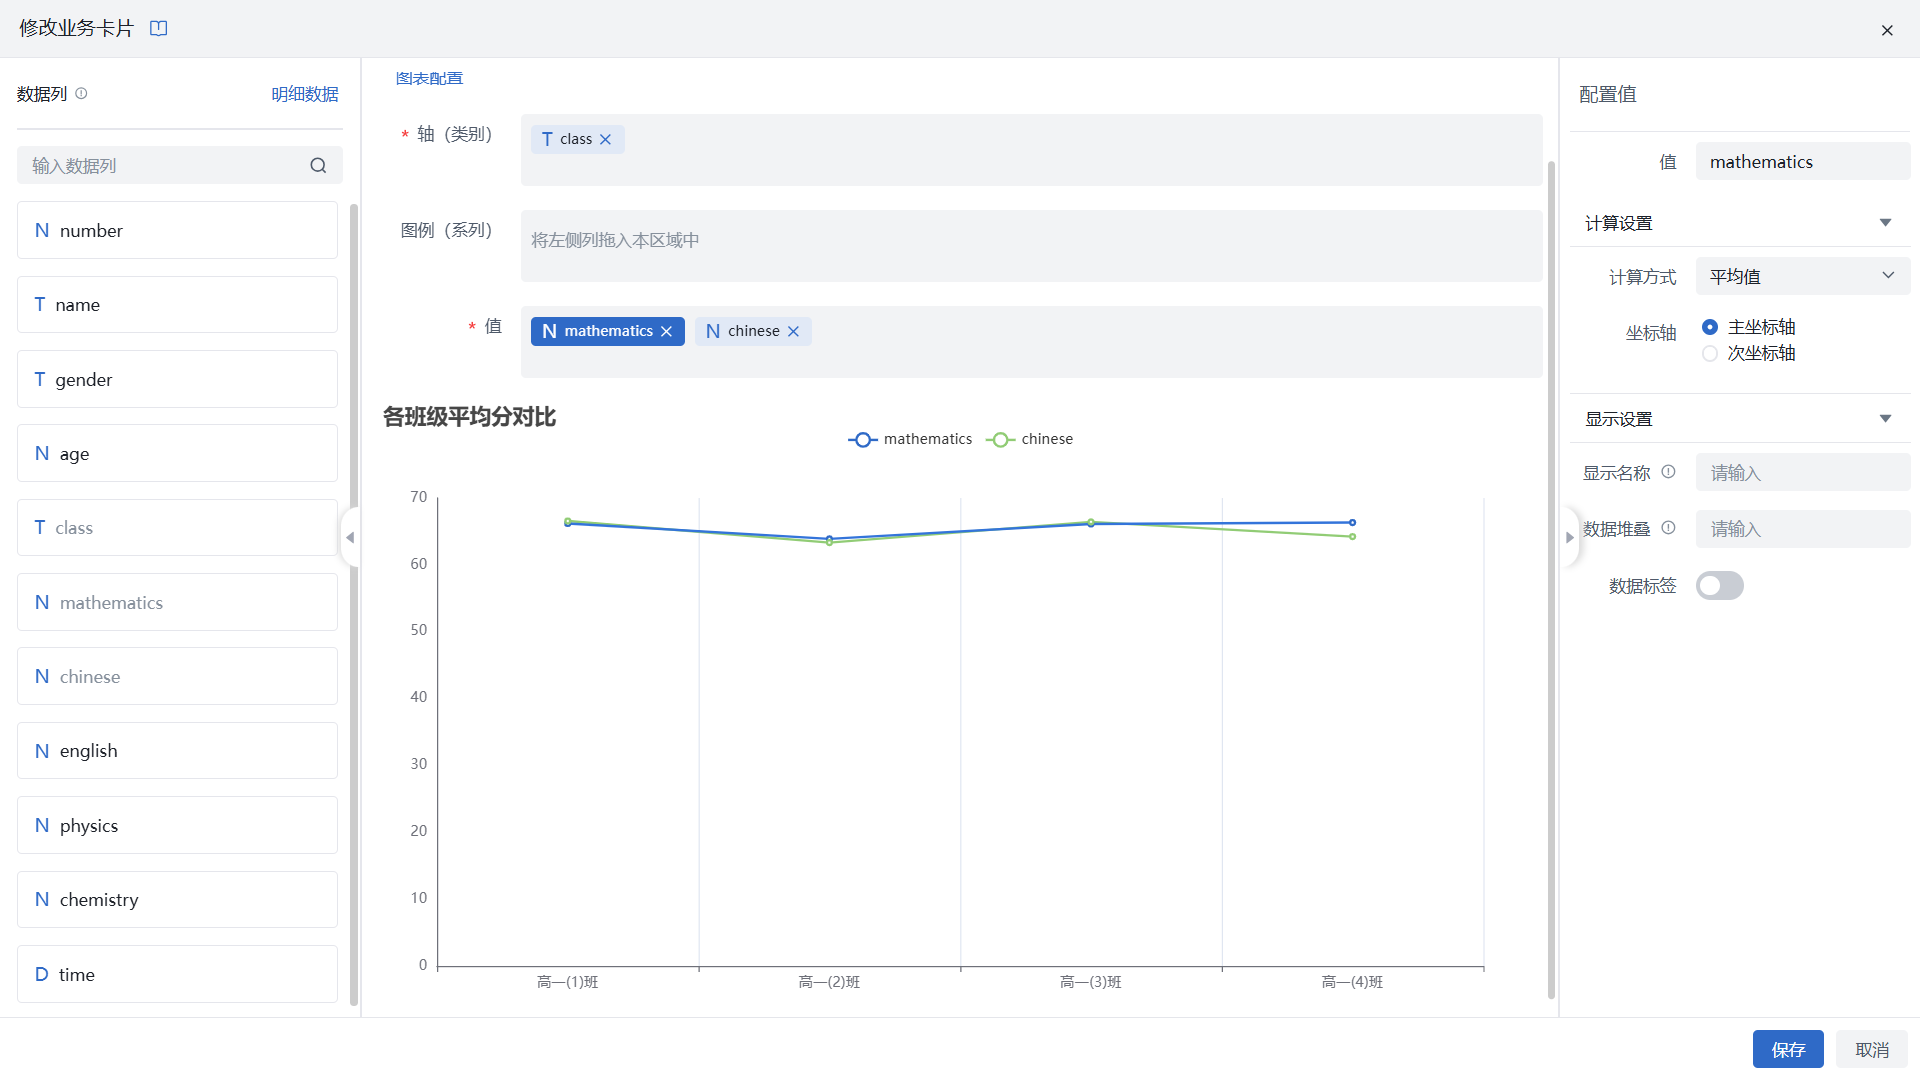Open the help book icon beside 修改业务卡片
This screenshot has width=1920, height=1080.
coord(158,28)
